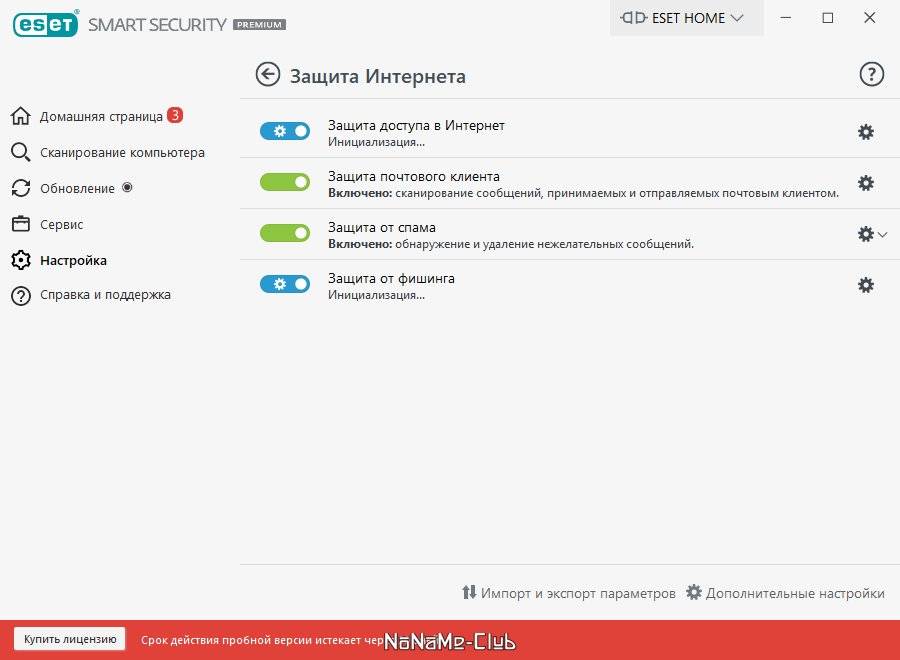Open gear settings for Защита доступа в Интернет
This screenshot has height=660, width=900.
click(x=866, y=132)
